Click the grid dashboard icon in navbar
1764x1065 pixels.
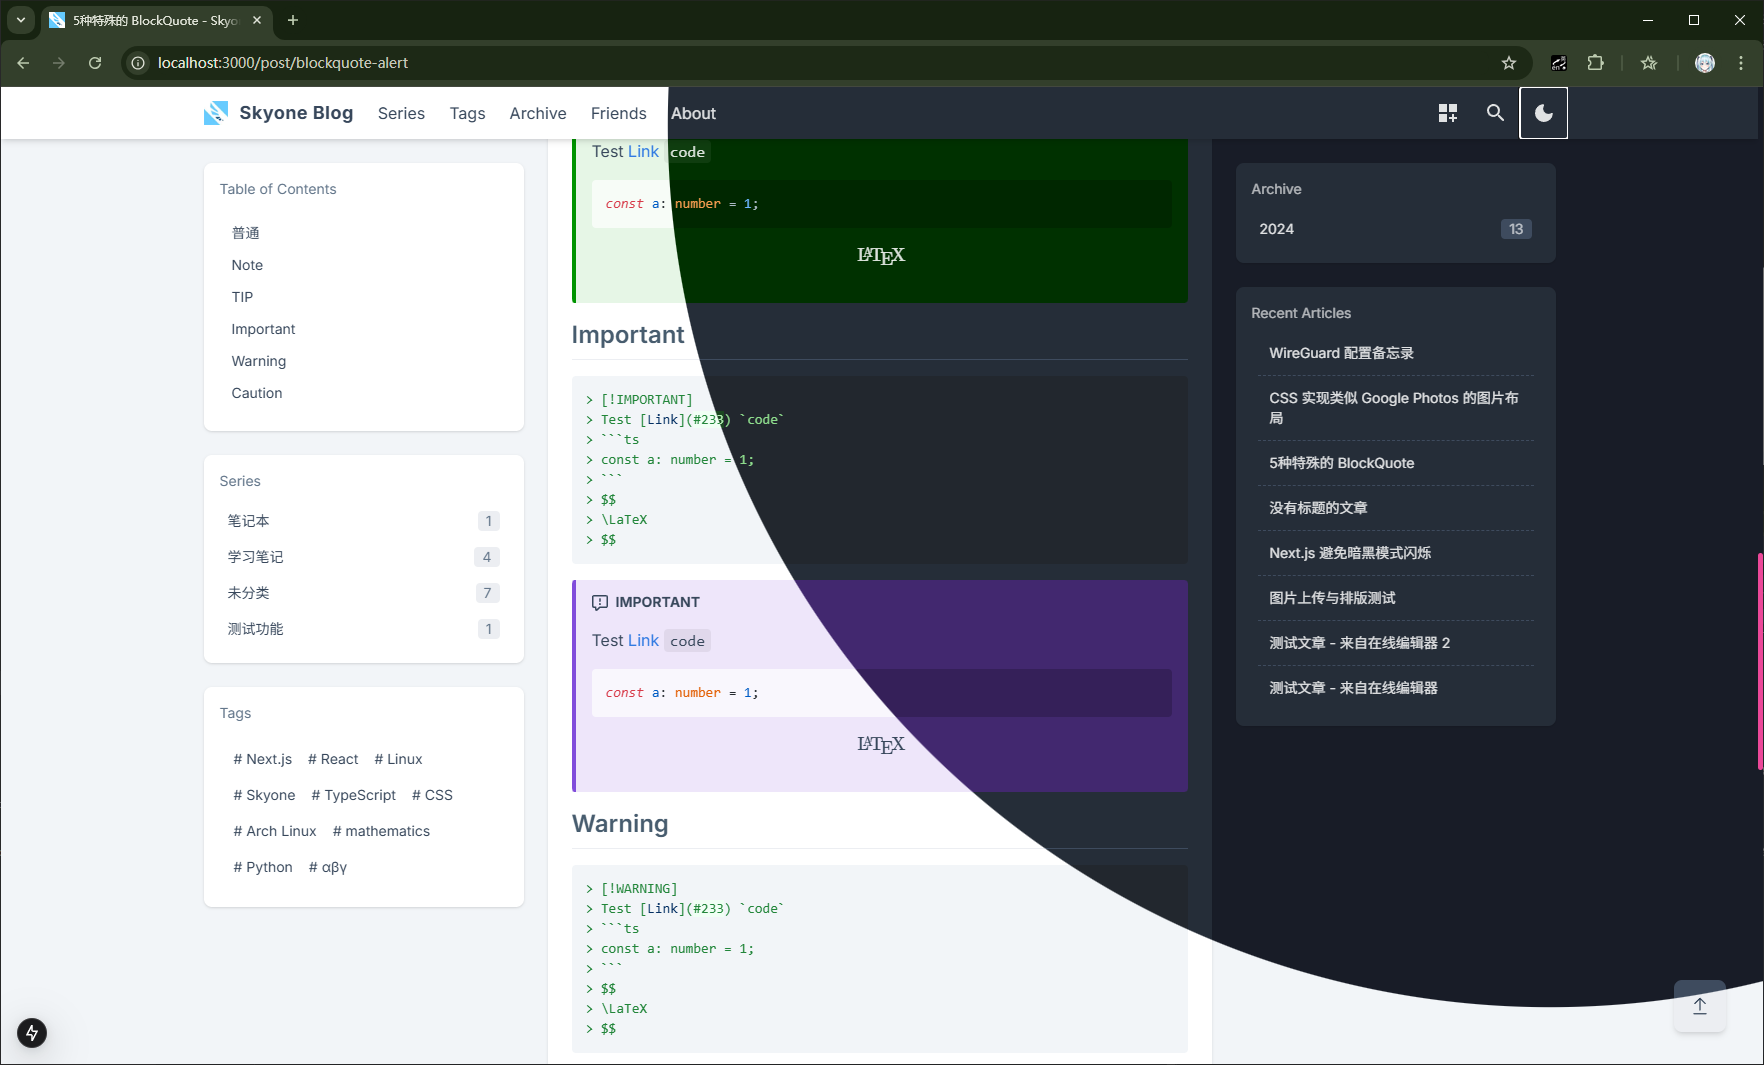click(x=1447, y=113)
